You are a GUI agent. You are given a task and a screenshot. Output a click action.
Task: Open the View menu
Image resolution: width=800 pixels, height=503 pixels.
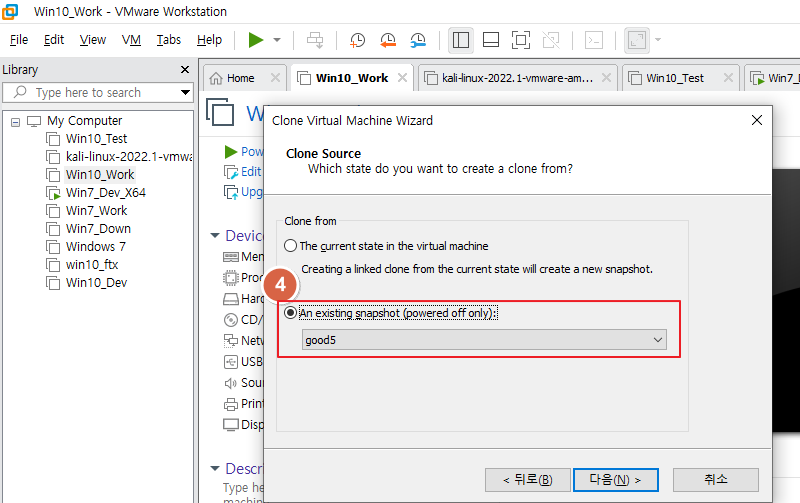point(92,40)
